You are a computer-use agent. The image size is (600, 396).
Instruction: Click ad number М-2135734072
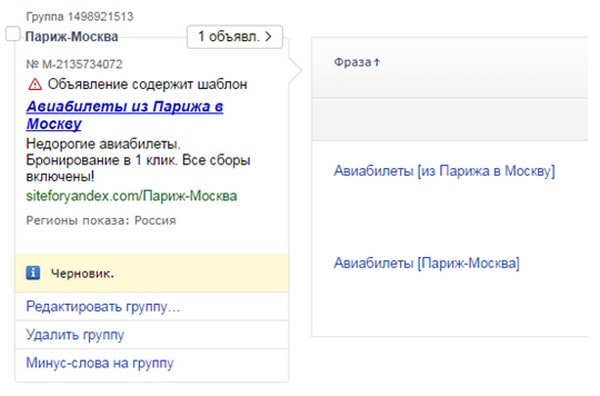click(x=74, y=64)
